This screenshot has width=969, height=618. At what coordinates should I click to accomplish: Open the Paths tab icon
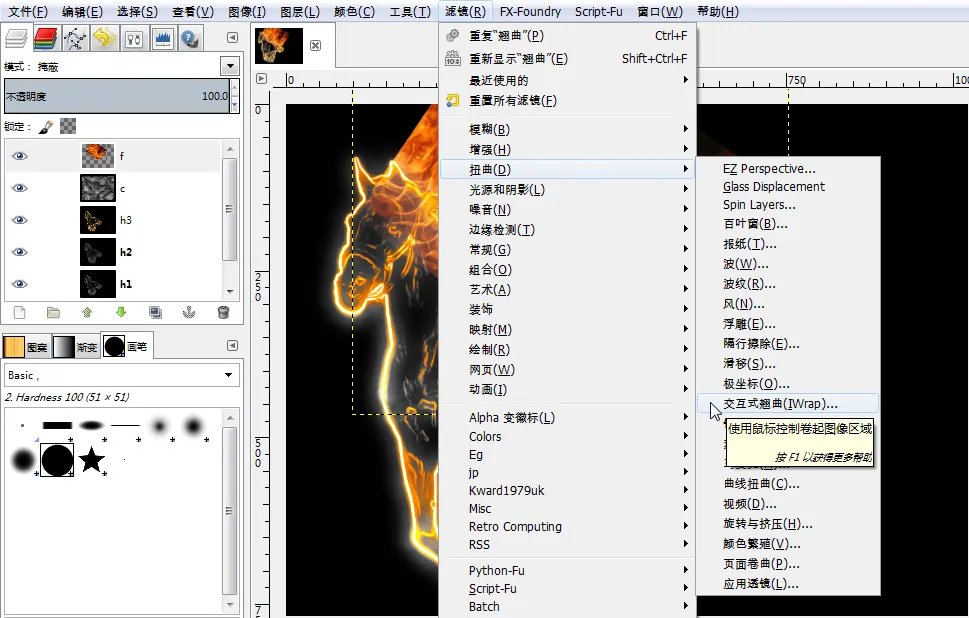pyautogui.click(x=75, y=39)
